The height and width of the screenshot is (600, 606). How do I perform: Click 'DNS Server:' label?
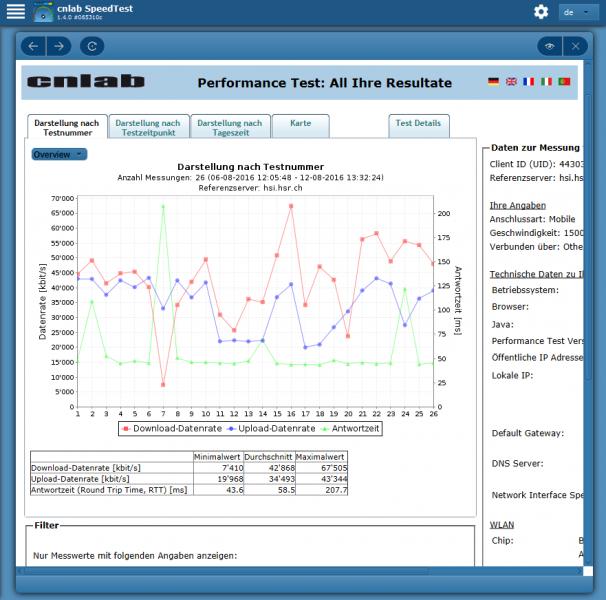coord(517,464)
